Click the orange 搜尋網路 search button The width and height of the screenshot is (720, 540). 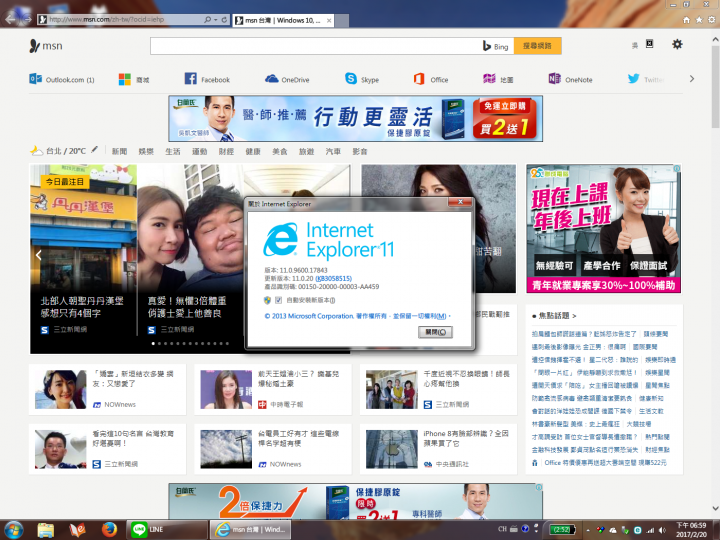click(x=537, y=46)
